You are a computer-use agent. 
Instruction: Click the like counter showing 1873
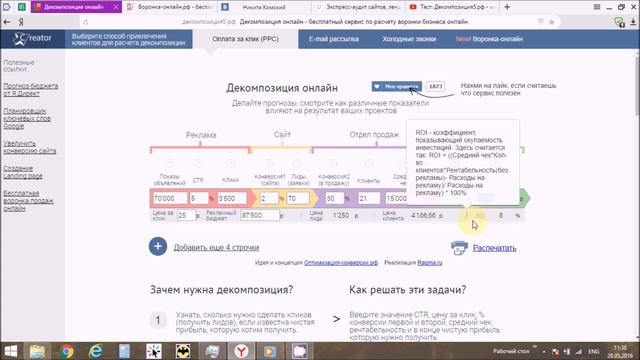point(435,86)
